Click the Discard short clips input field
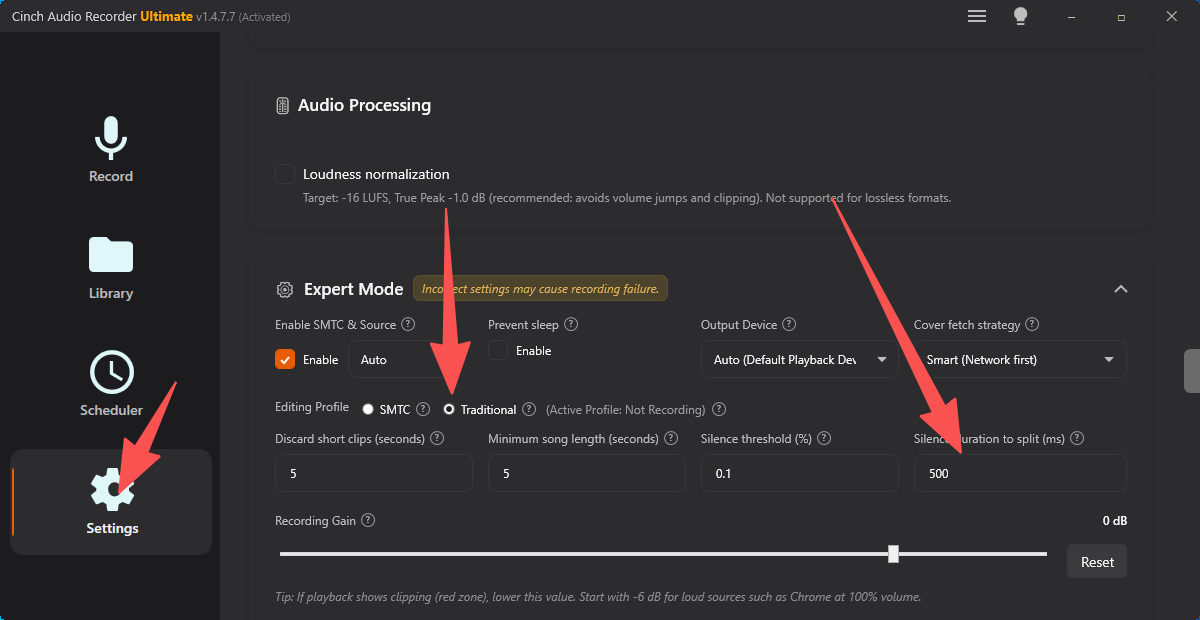The image size is (1200, 620). click(374, 473)
